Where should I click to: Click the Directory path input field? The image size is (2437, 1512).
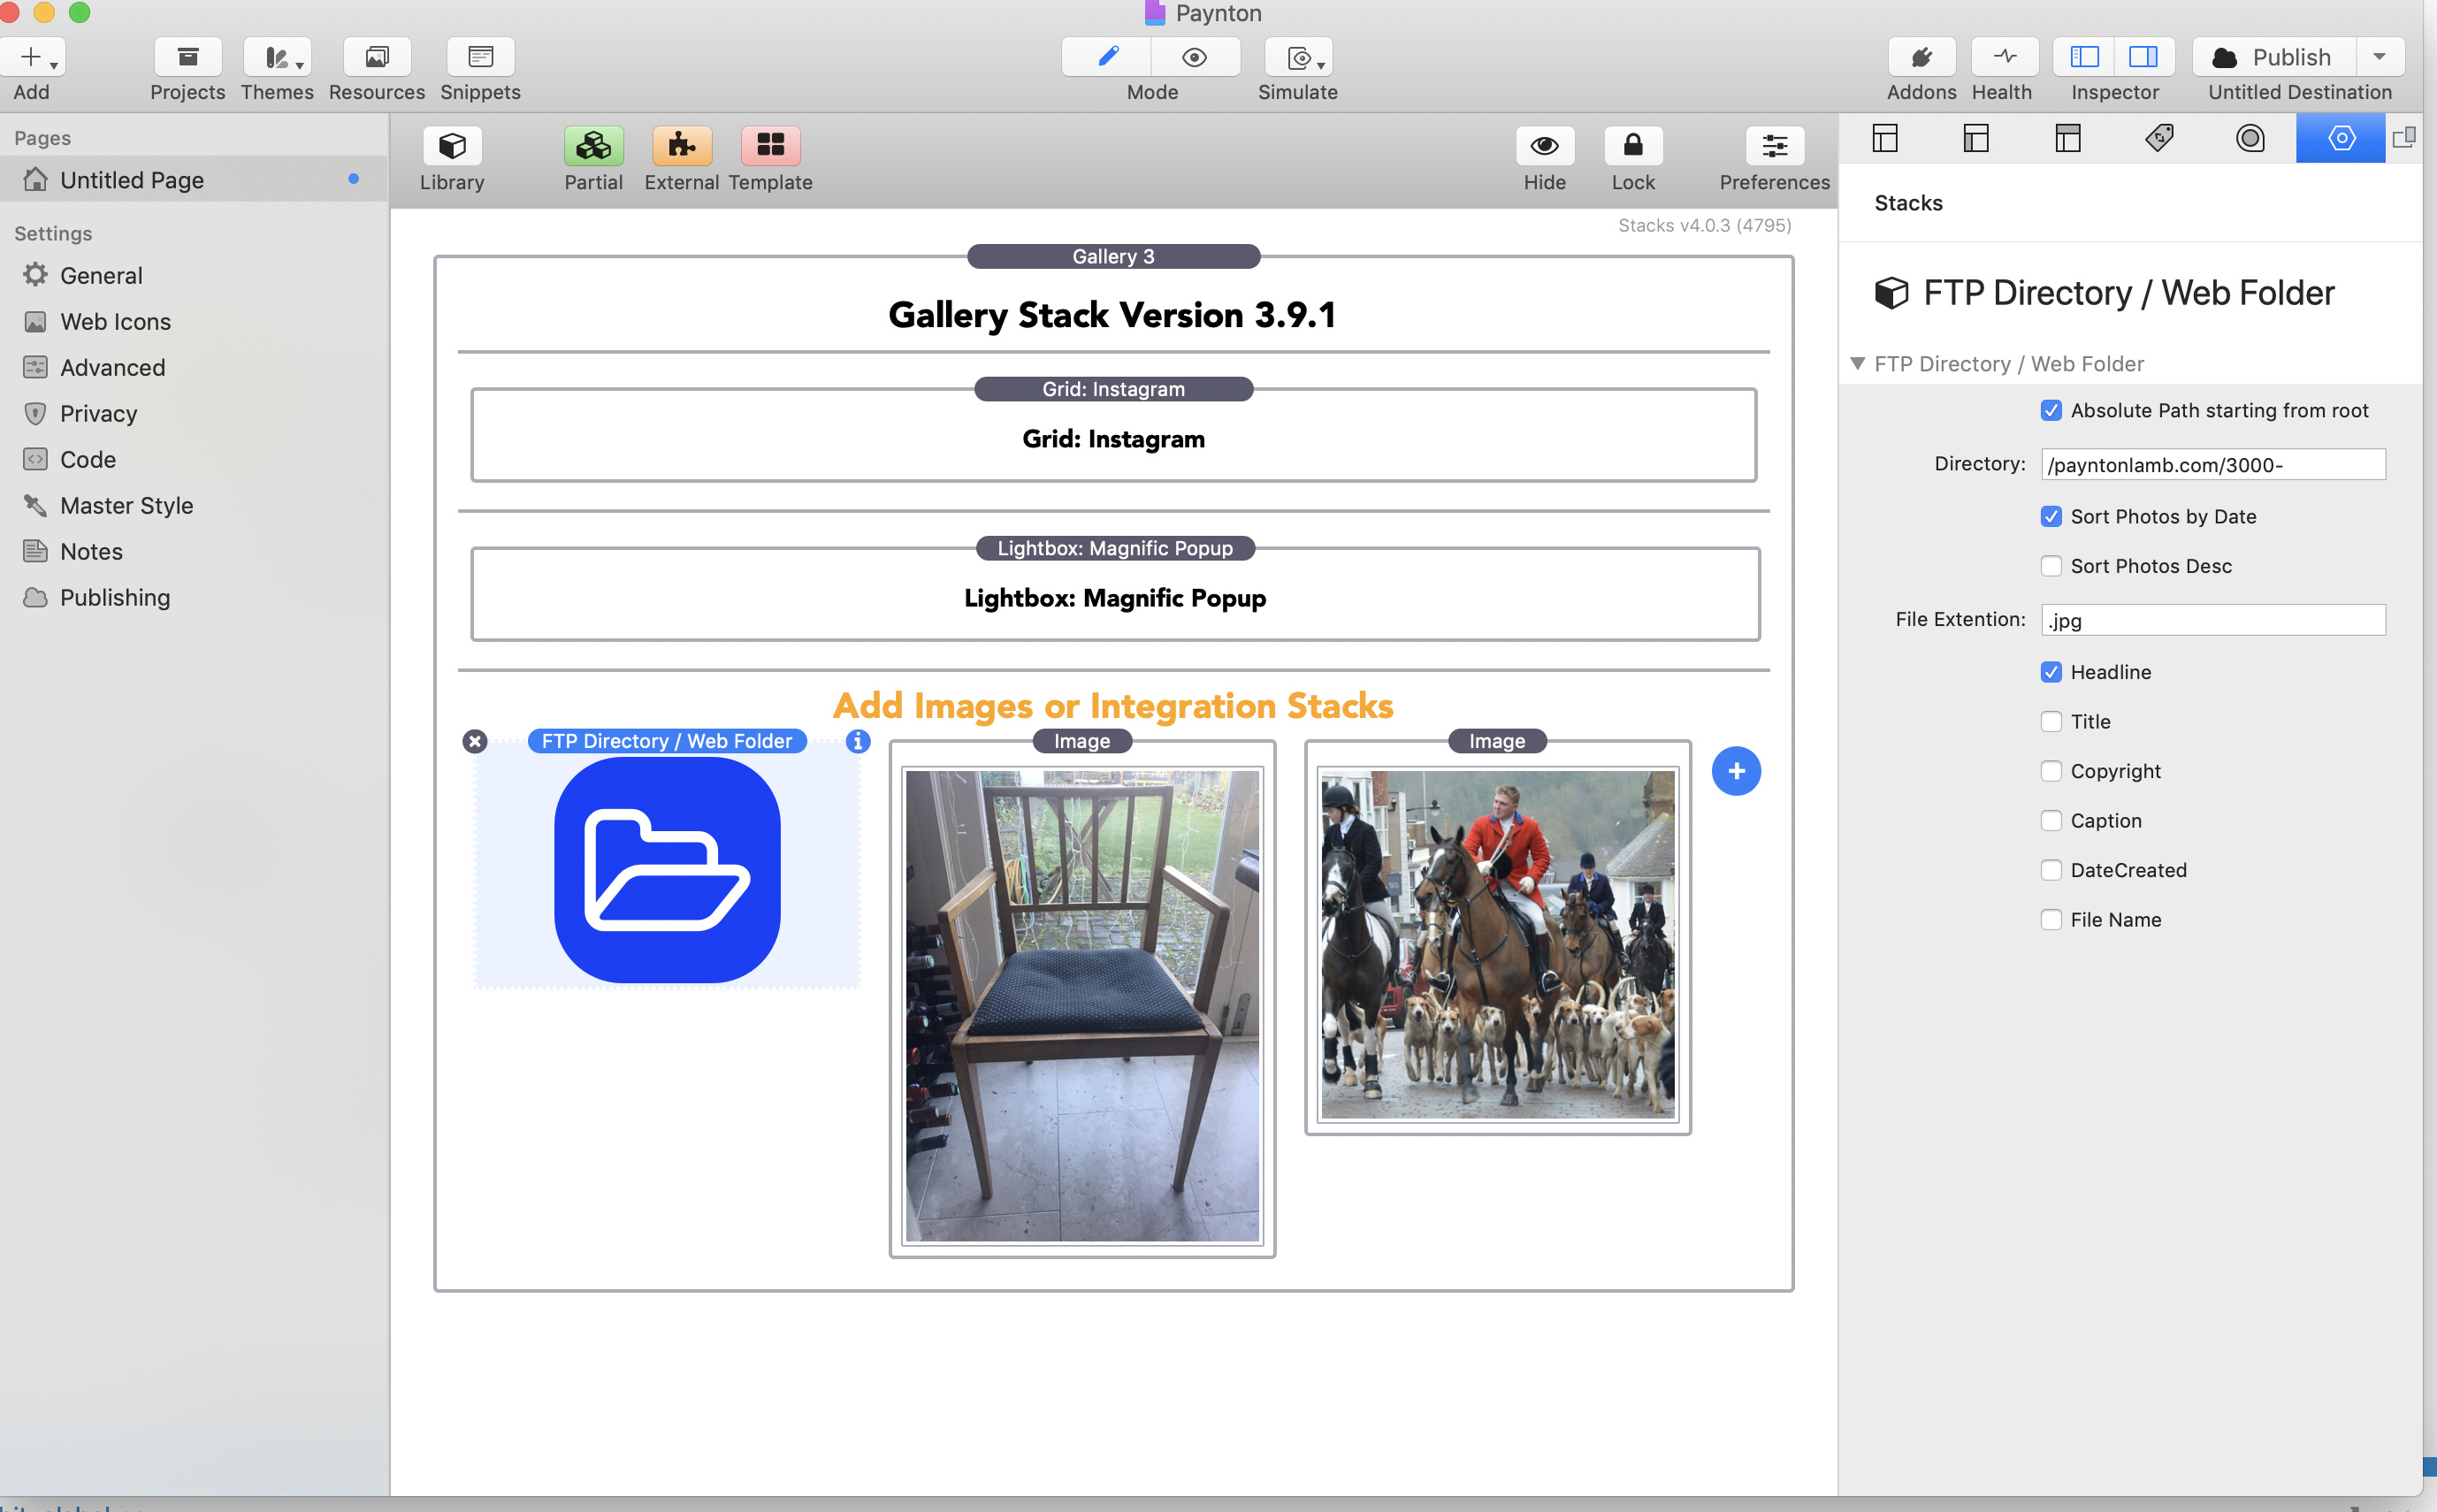[2212, 465]
